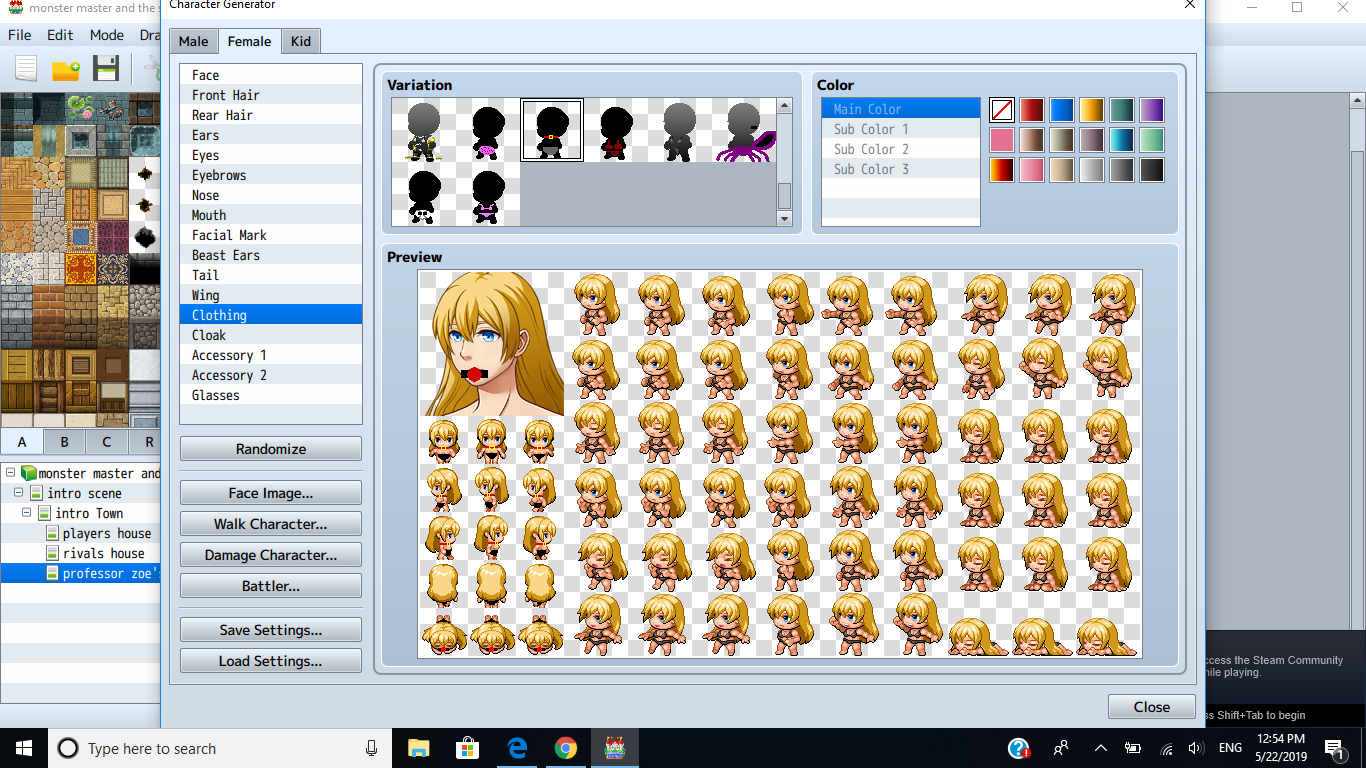The width and height of the screenshot is (1366, 768).
Task: Switch to the Kid tab
Action: point(300,41)
